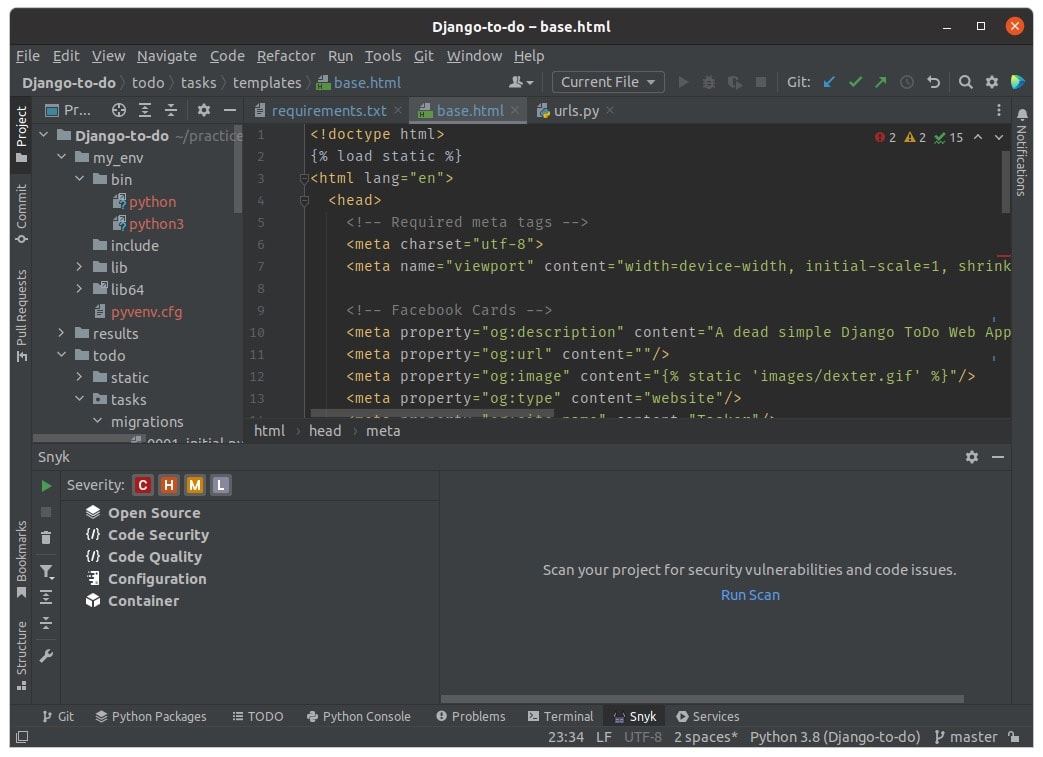
Task: Clean all Snyk results with trash icon
Action: point(46,537)
